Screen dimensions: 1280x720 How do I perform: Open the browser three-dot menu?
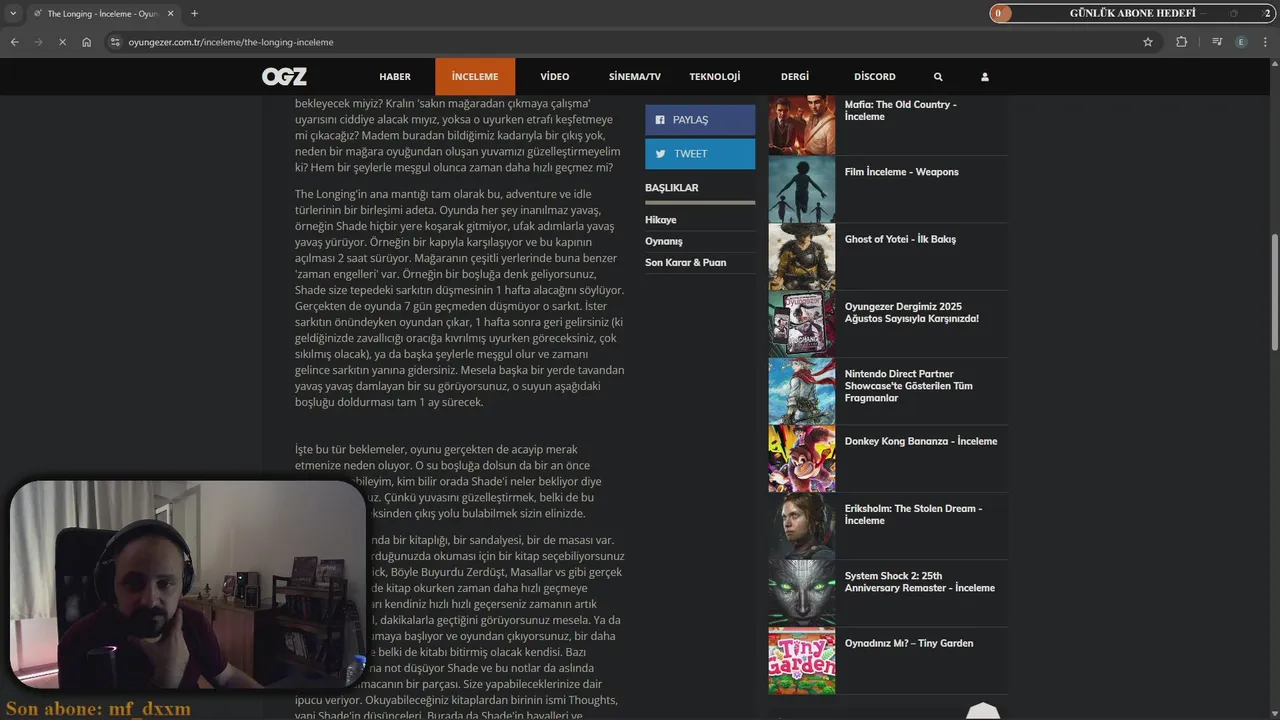[x=1266, y=42]
